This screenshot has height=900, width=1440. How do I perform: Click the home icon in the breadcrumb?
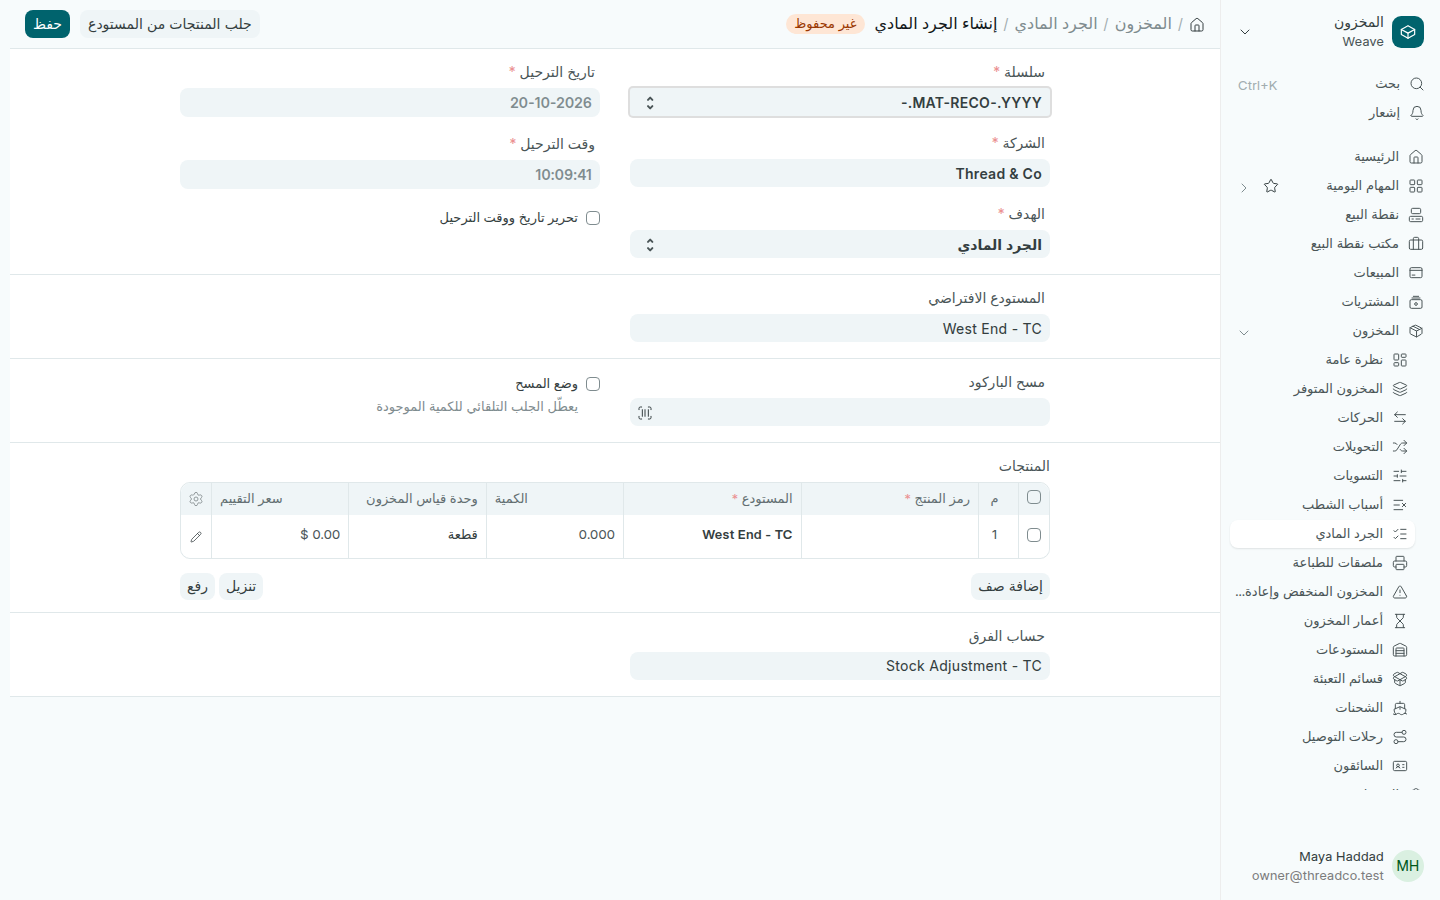coord(1197,24)
